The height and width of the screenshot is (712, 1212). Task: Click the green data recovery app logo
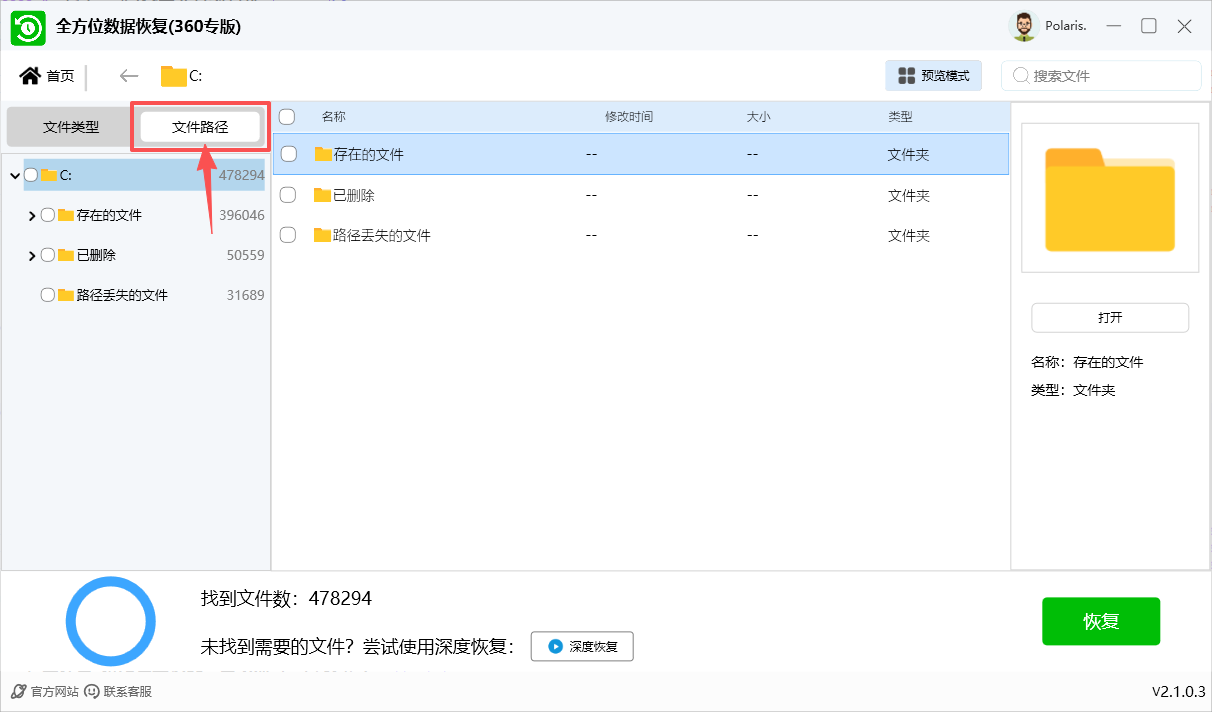pyautogui.click(x=29, y=28)
